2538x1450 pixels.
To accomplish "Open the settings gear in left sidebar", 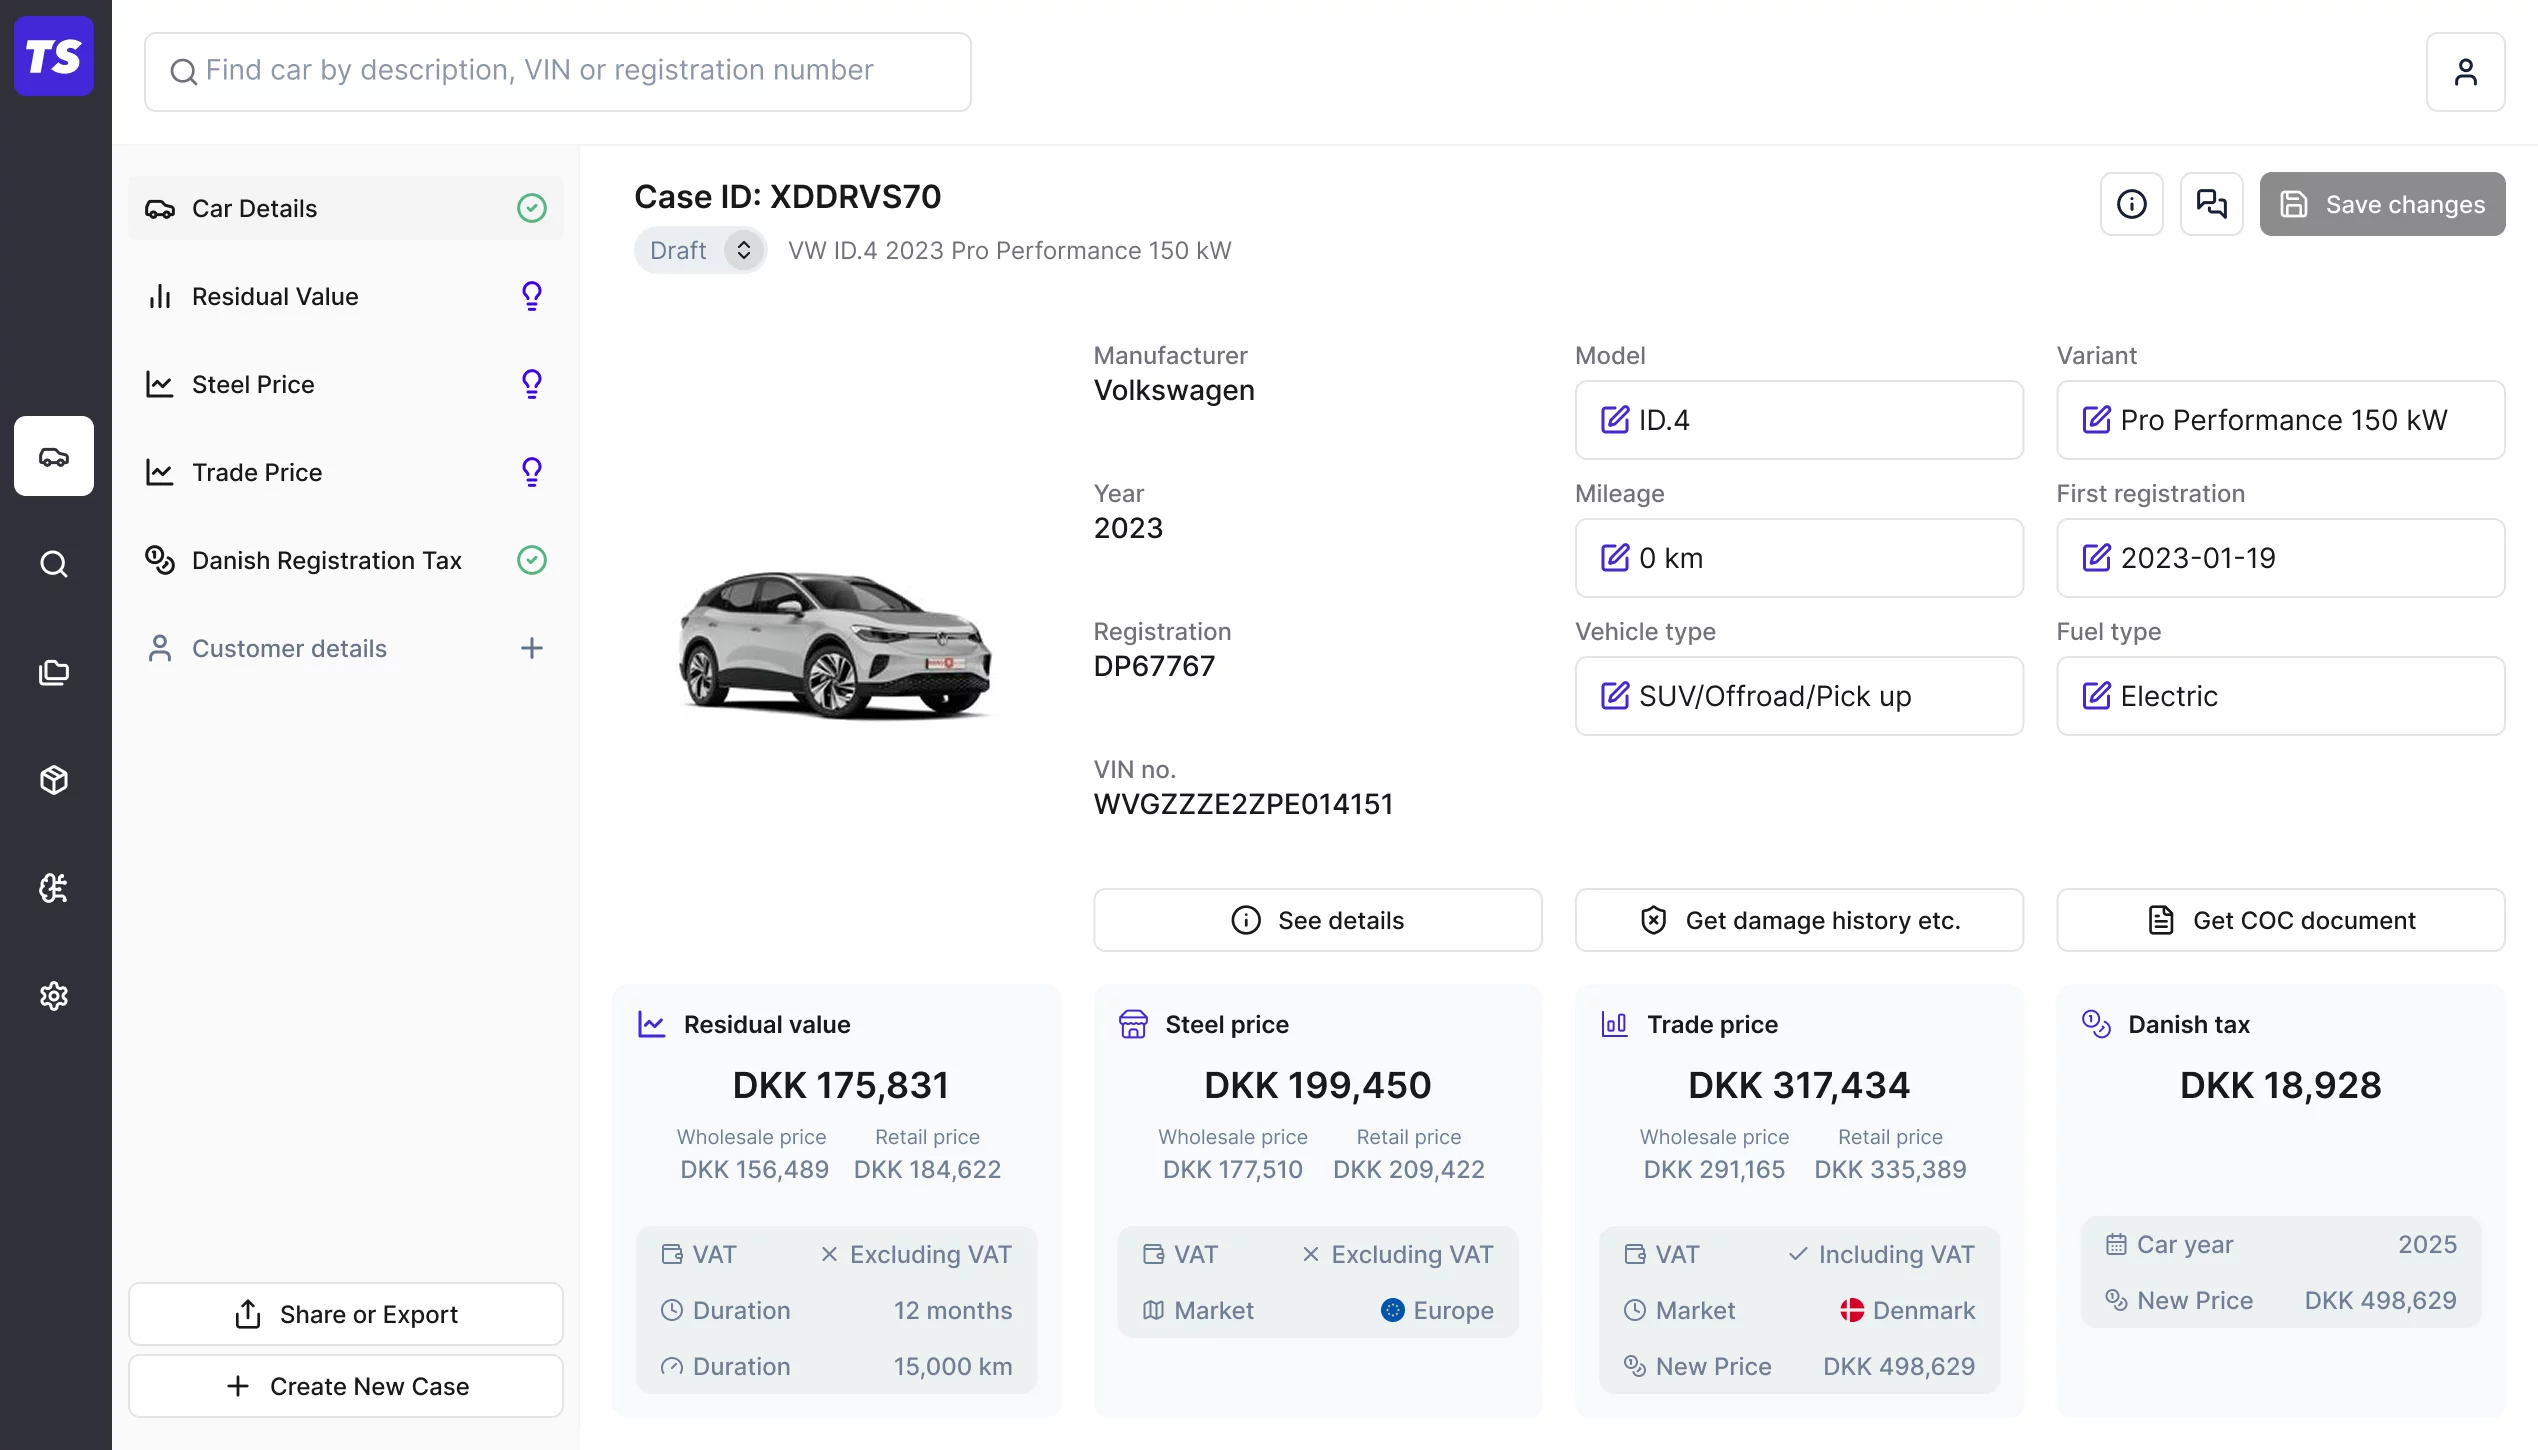I will [x=54, y=996].
